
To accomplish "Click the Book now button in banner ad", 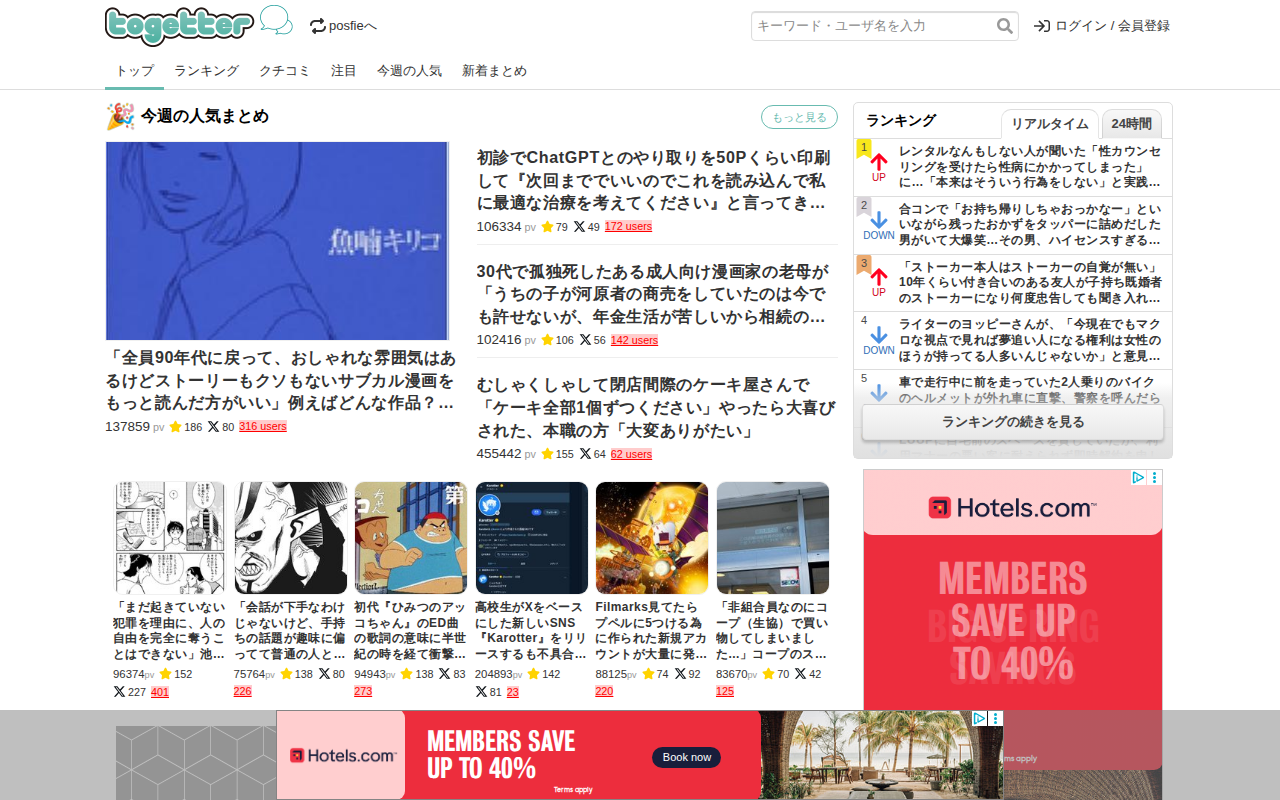I will (x=686, y=757).
